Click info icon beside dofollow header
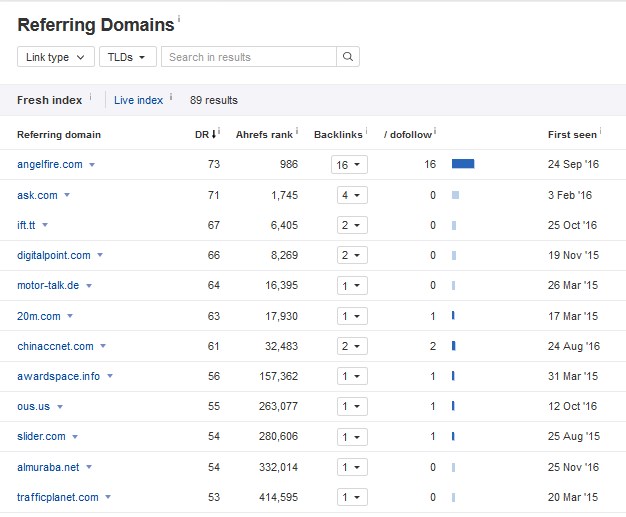626x517 pixels. (435, 131)
